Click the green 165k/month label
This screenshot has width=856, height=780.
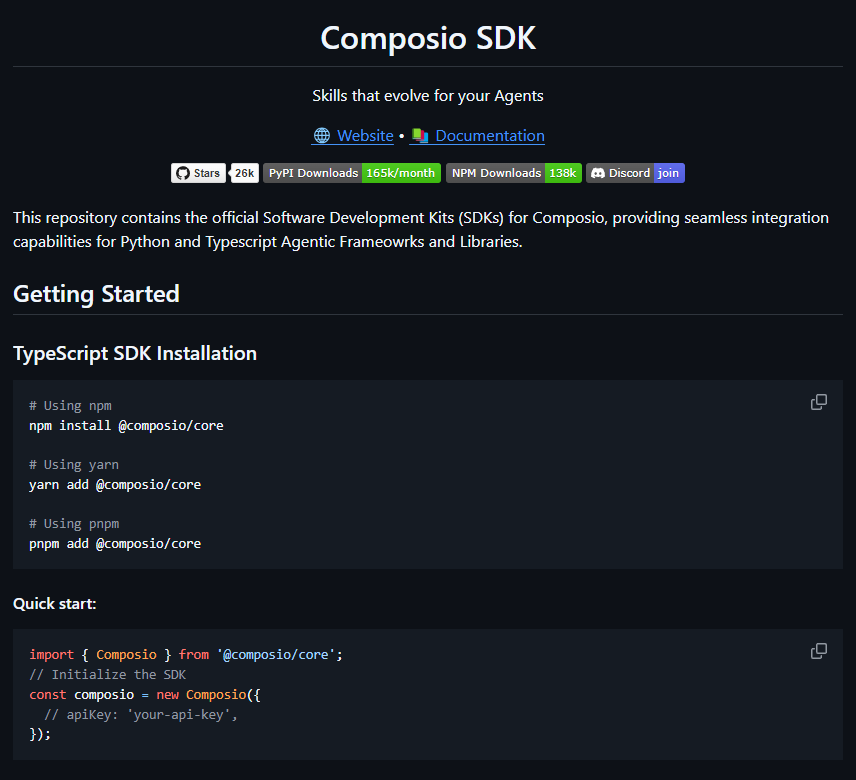[401, 173]
